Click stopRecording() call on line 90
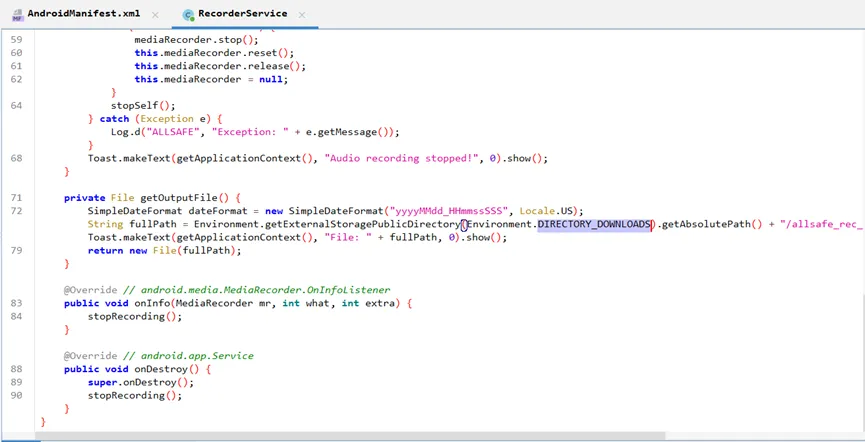Viewport: 865px width, 442px height. [x=135, y=396]
